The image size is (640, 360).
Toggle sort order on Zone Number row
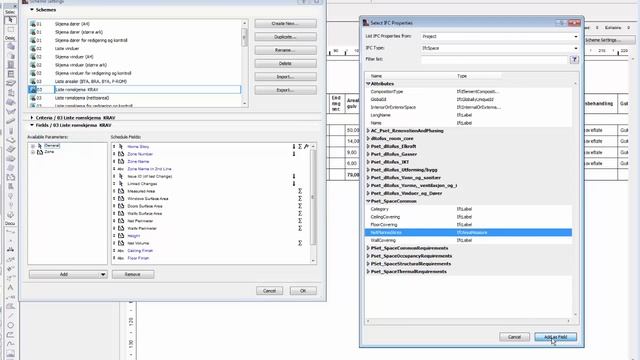coord(294,154)
